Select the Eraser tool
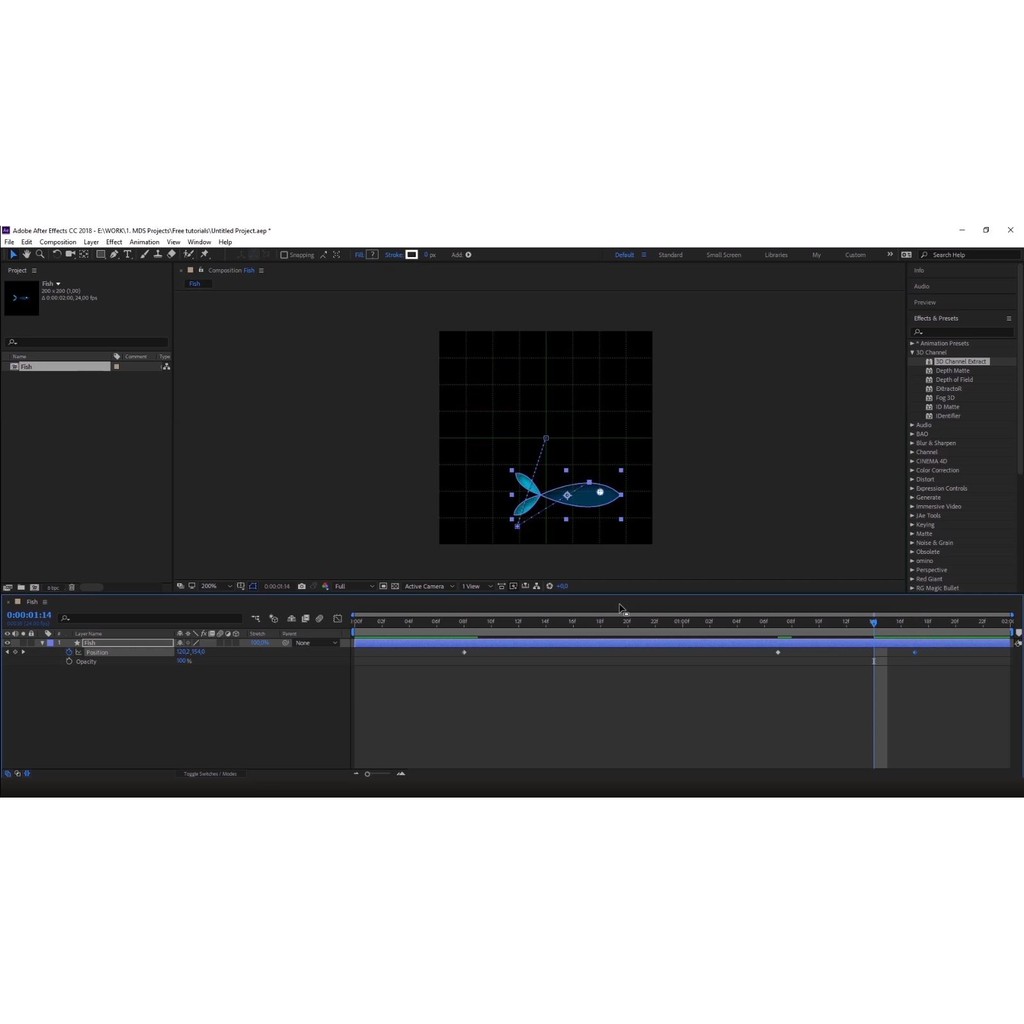The height and width of the screenshot is (1024, 1024). point(172,255)
